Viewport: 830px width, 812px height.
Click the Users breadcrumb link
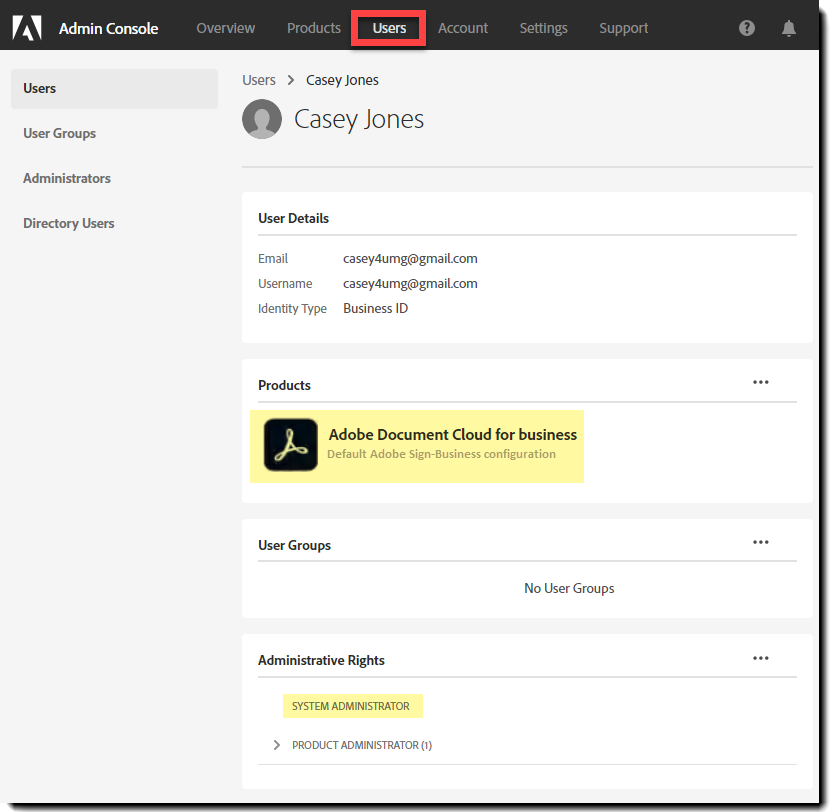pos(259,80)
